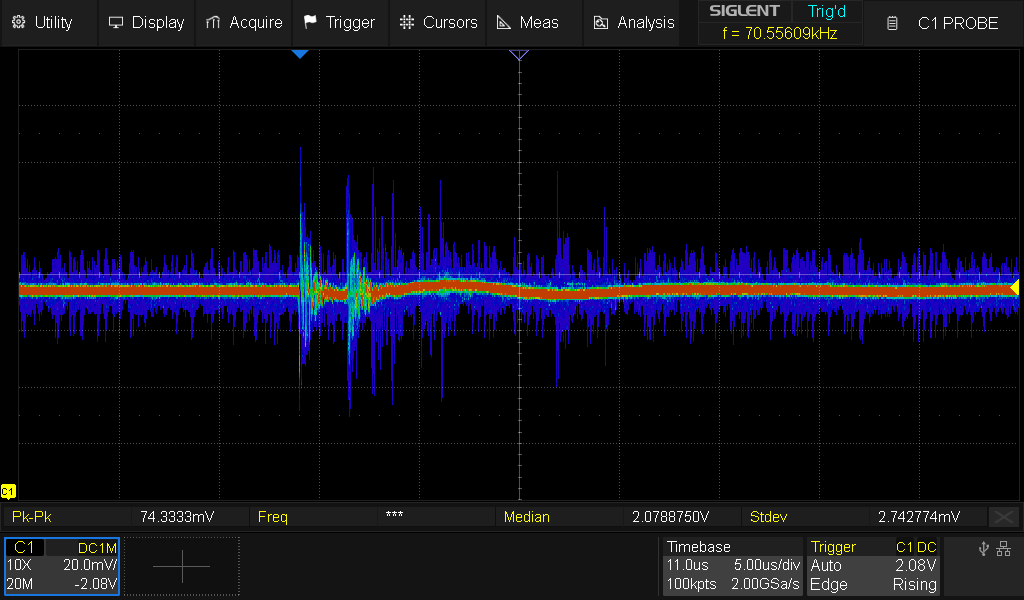1024x600 pixels.
Task: Open the Timebase settings panel
Action: pyautogui.click(x=732, y=566)
